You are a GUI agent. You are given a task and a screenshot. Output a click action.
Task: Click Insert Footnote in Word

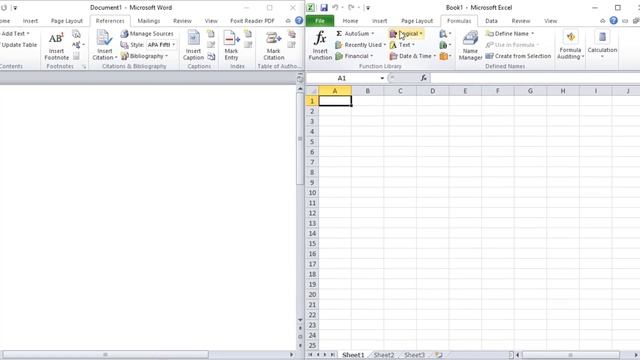pos(56,46)
